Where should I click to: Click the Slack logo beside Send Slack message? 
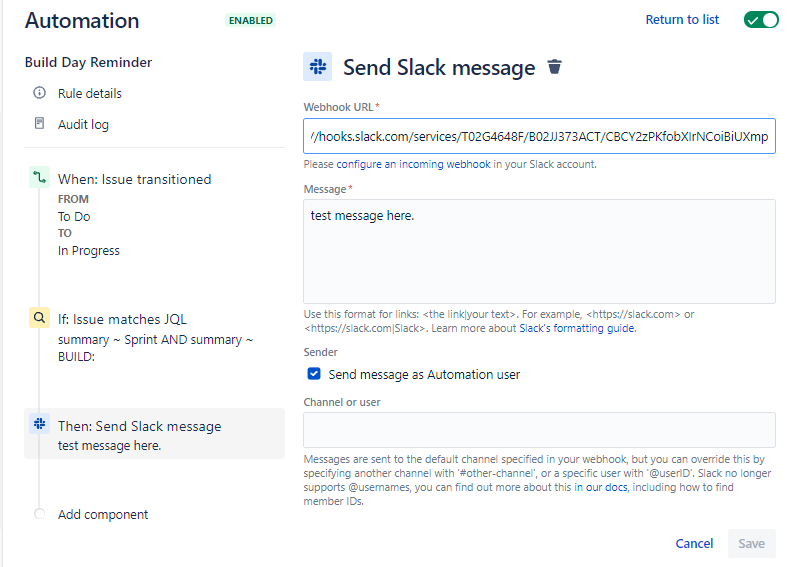pos(318,67)
